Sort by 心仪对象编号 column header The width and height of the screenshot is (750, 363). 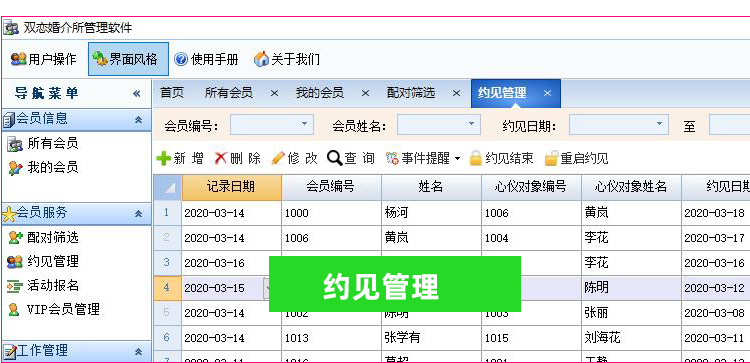pyautogui.click(x=531, y=187)
